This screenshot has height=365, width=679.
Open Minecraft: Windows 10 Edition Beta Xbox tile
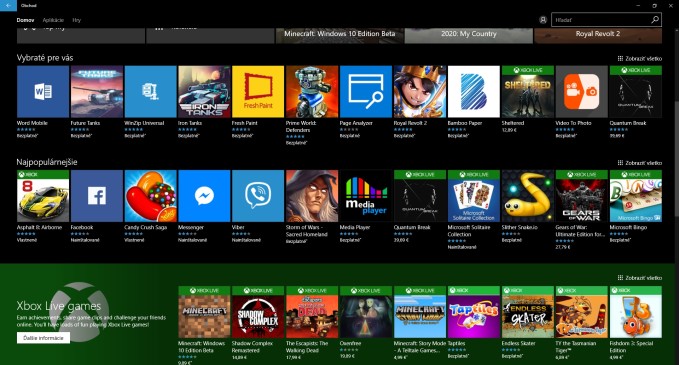[204, 312]
